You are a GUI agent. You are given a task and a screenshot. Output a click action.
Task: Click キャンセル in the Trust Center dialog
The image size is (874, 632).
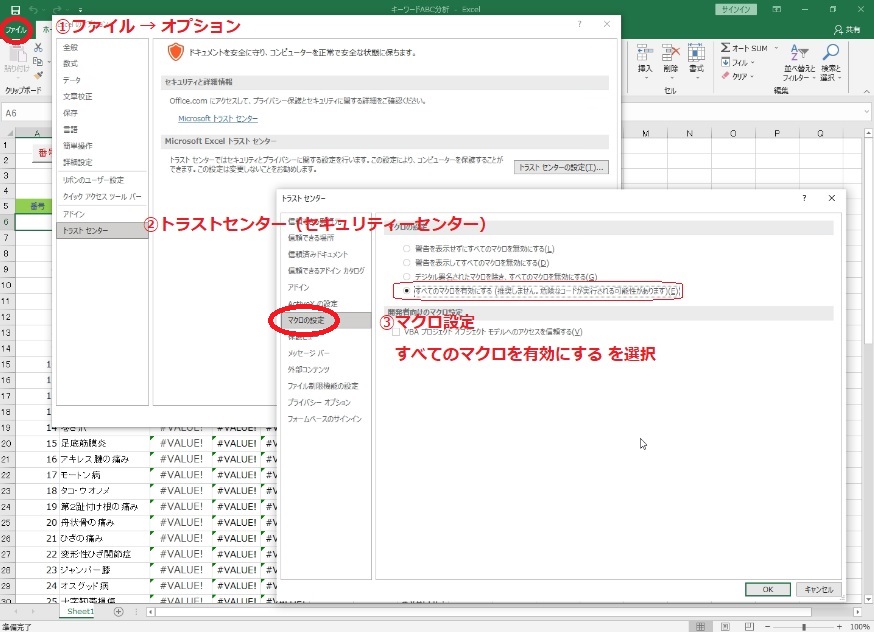coord(818,589)
